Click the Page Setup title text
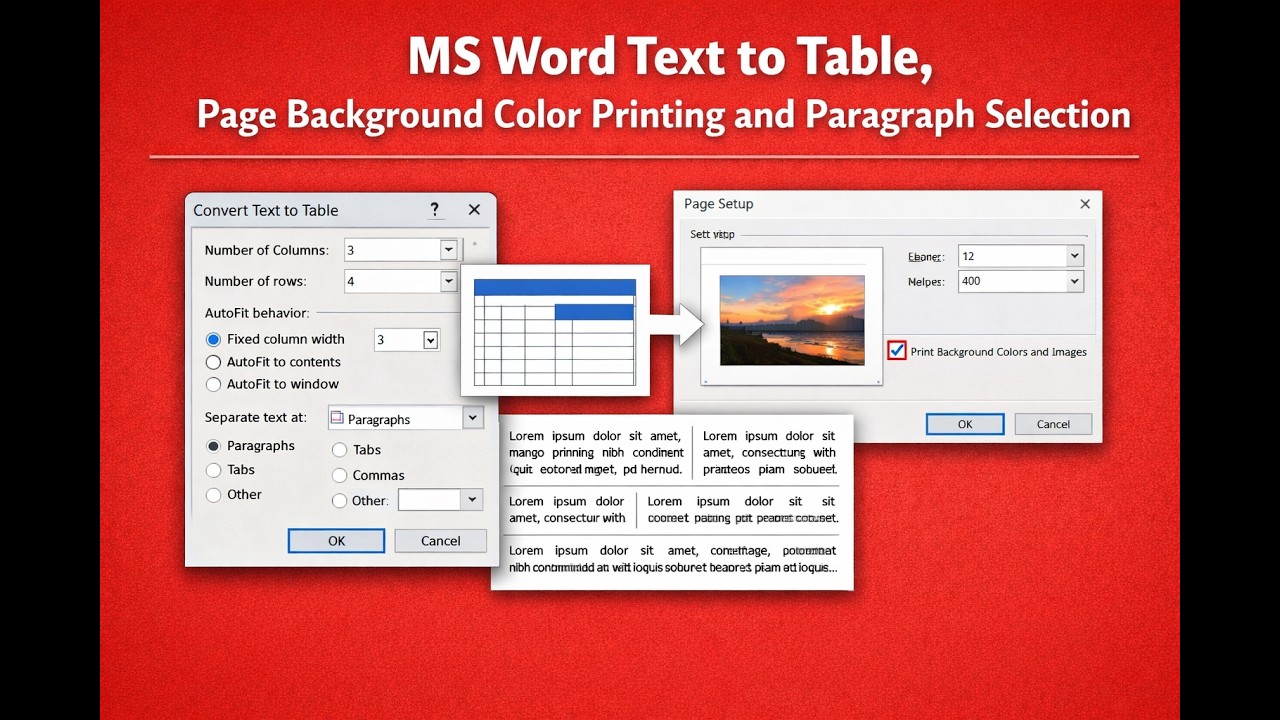 click(x=718, y=204)
